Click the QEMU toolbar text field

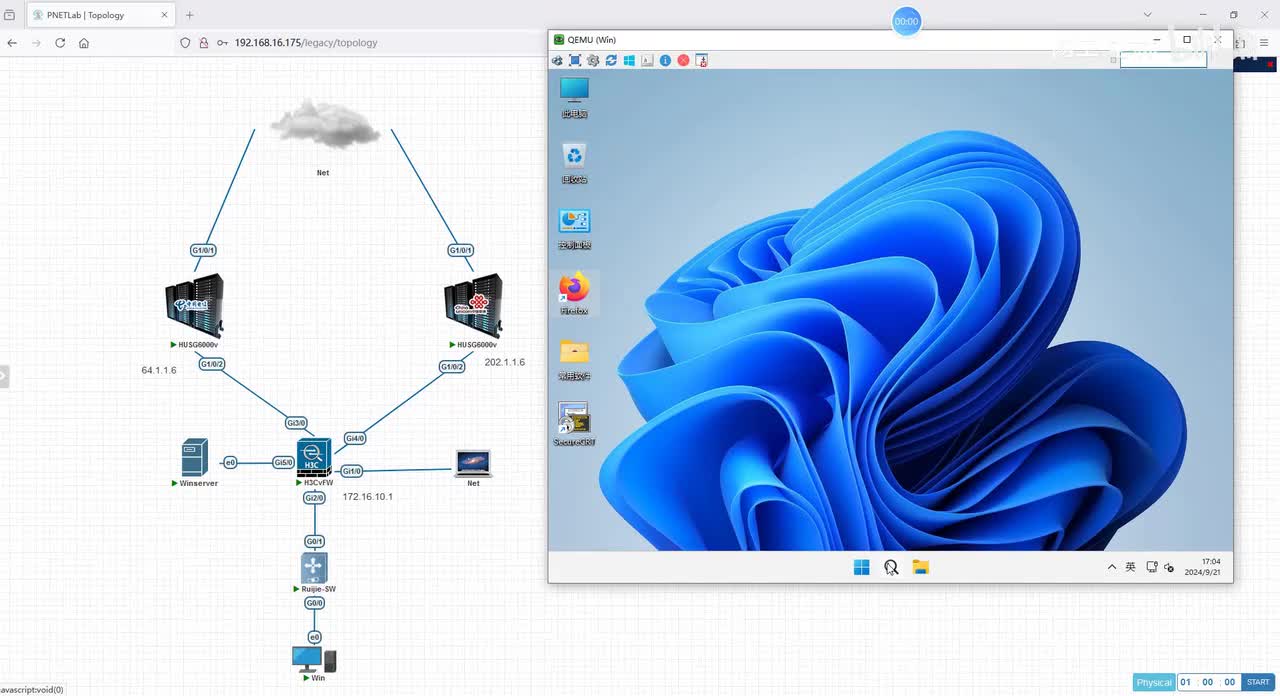[1163, 60]
